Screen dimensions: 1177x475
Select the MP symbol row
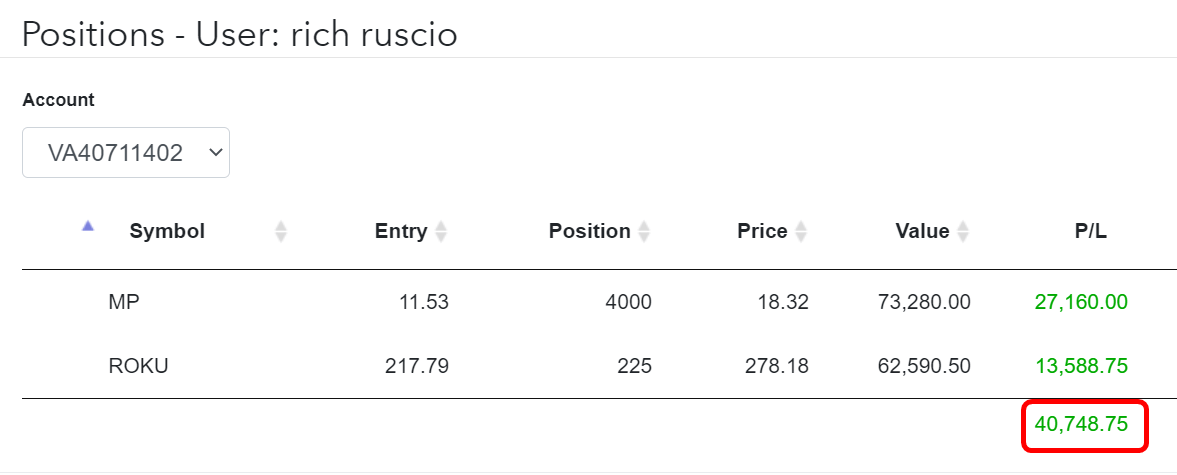(124, 302)
